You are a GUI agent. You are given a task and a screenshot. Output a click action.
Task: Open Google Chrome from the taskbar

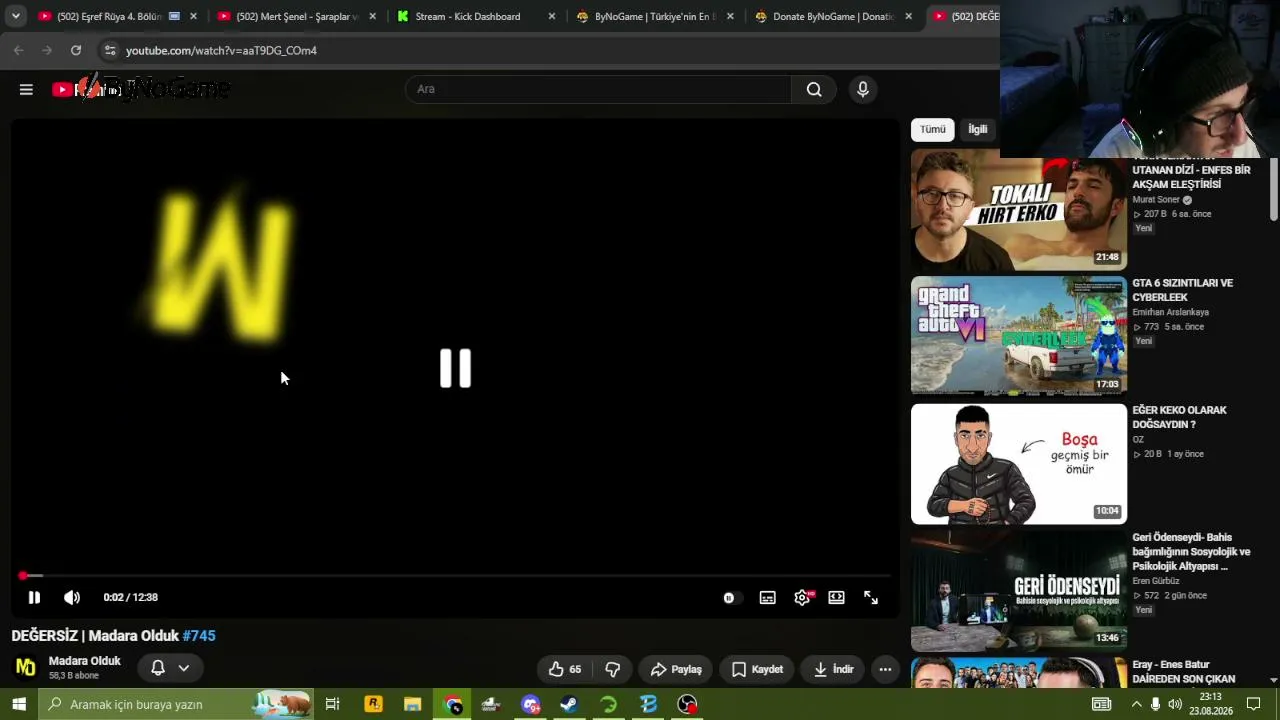[453, 704]
